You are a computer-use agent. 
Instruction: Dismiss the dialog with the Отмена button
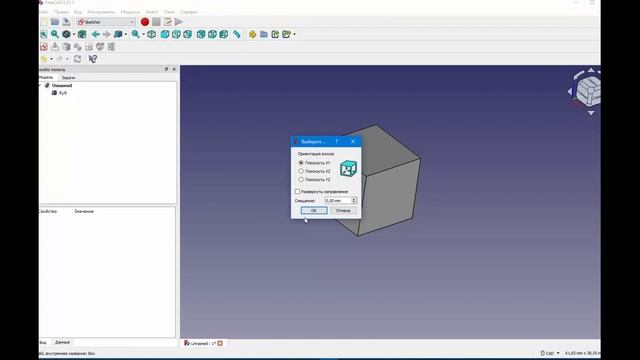tap(343, 211)
